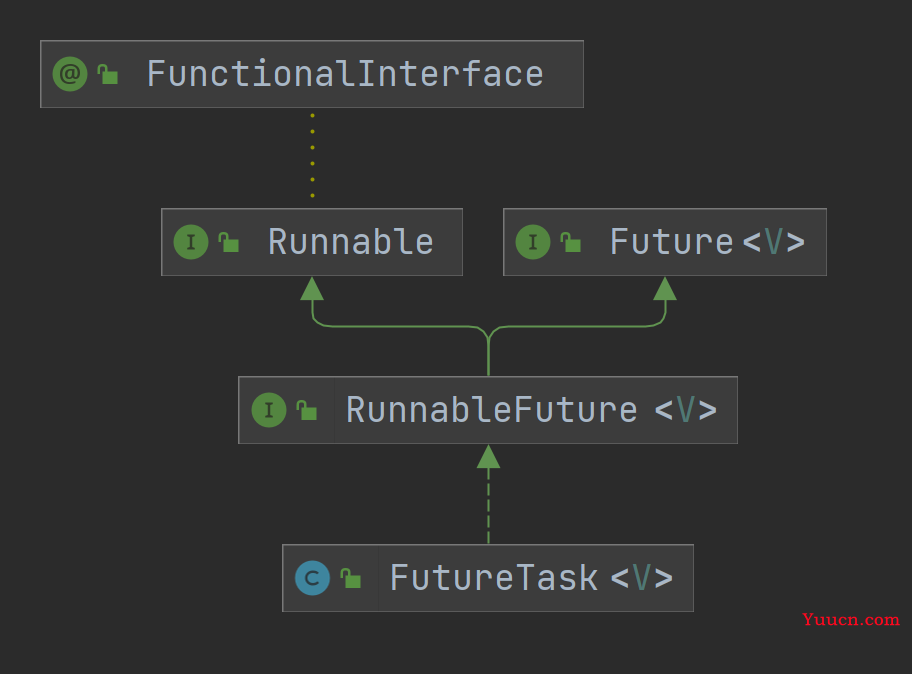The height and width of the screenshot is (674, 912).
Task: Click the annotation @ icon on FunctionalInterface
Action: click(70, 74)
